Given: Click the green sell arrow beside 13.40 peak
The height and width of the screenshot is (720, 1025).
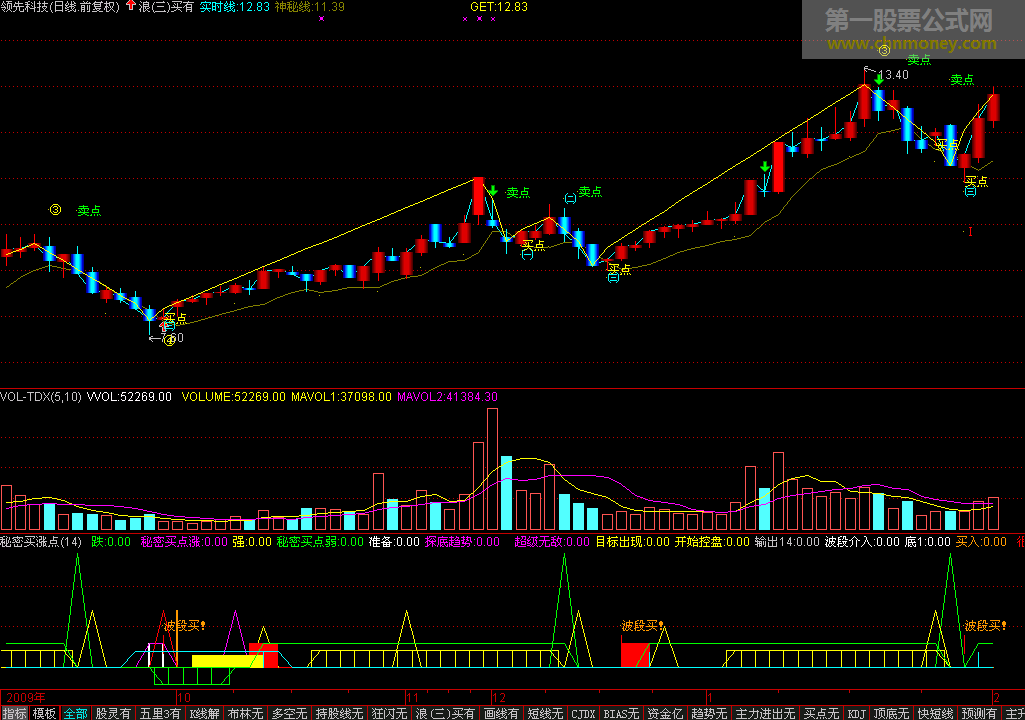Looking at the screenshot, I should coord(879,78).
